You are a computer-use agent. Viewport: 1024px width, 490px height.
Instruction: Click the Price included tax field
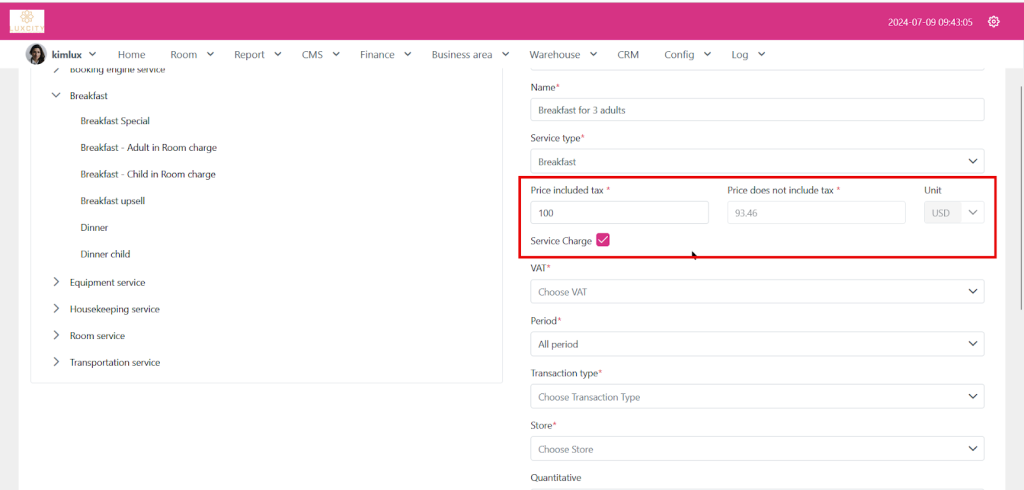[x=619, y=212]
